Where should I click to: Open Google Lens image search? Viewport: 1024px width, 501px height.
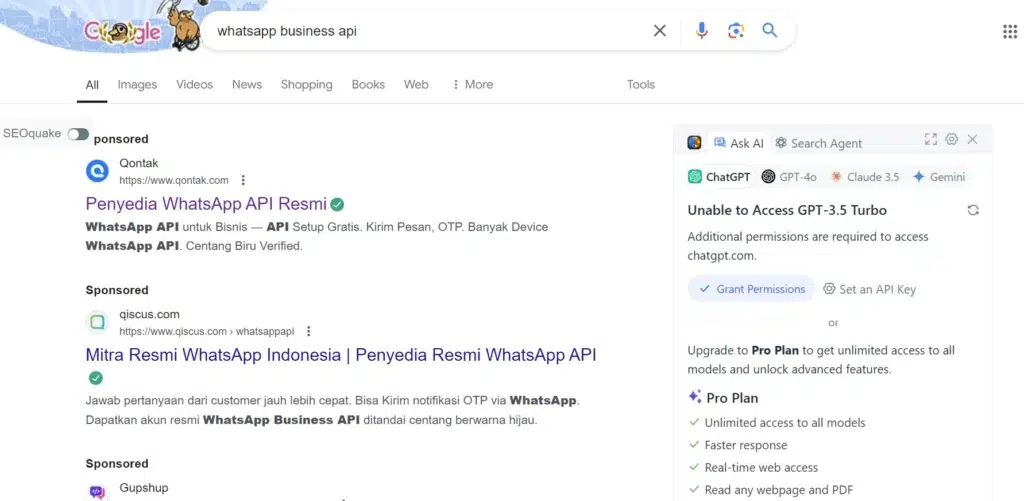736,31
